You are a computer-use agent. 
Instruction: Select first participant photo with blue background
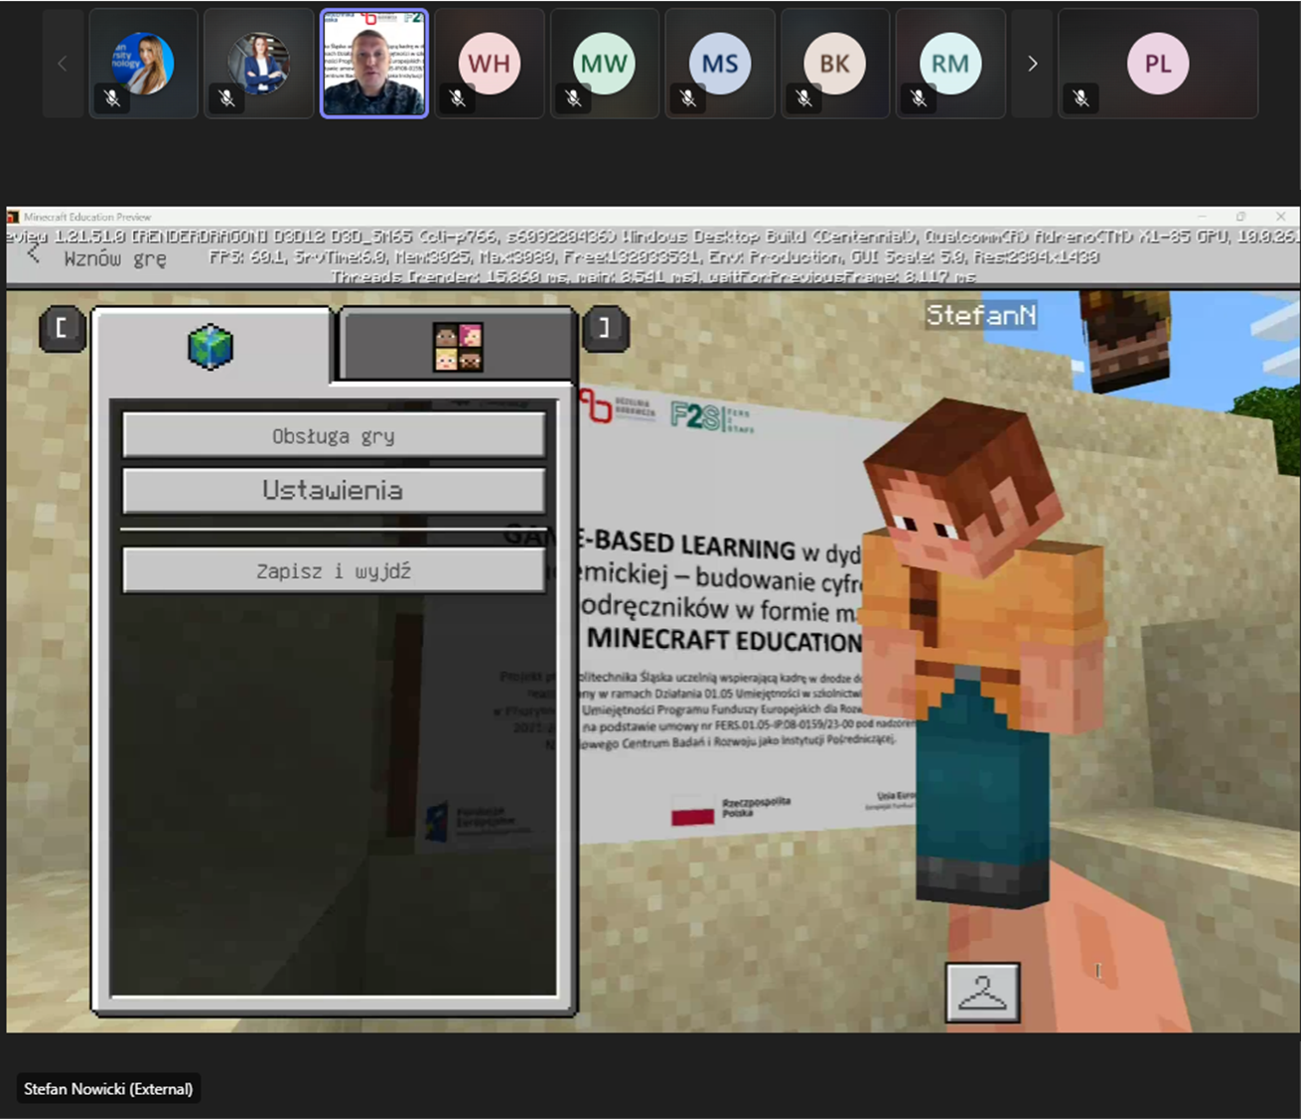pyautogui.click(x=143, y=64)
